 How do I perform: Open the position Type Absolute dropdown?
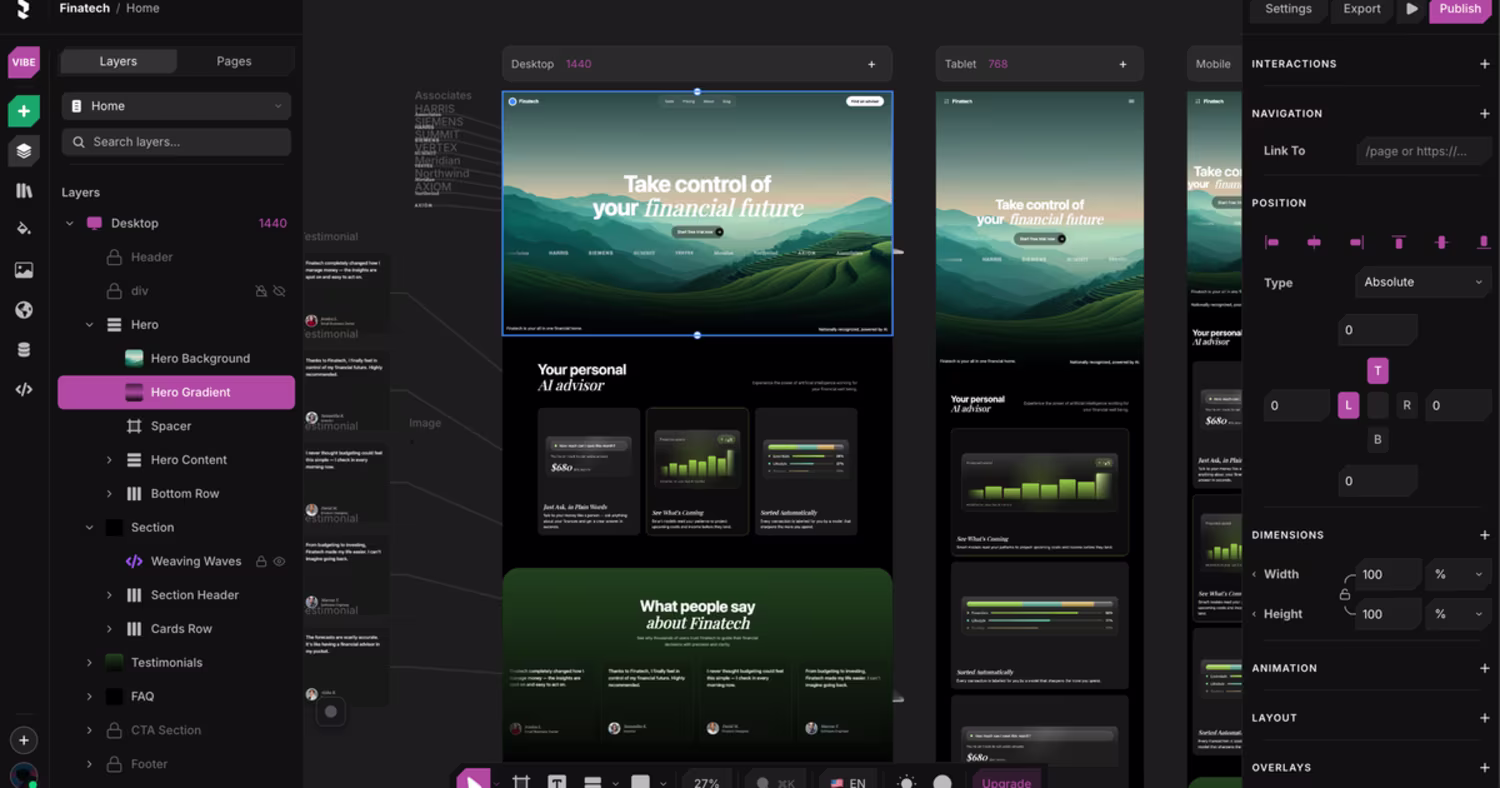click(x=1422, y=282)
